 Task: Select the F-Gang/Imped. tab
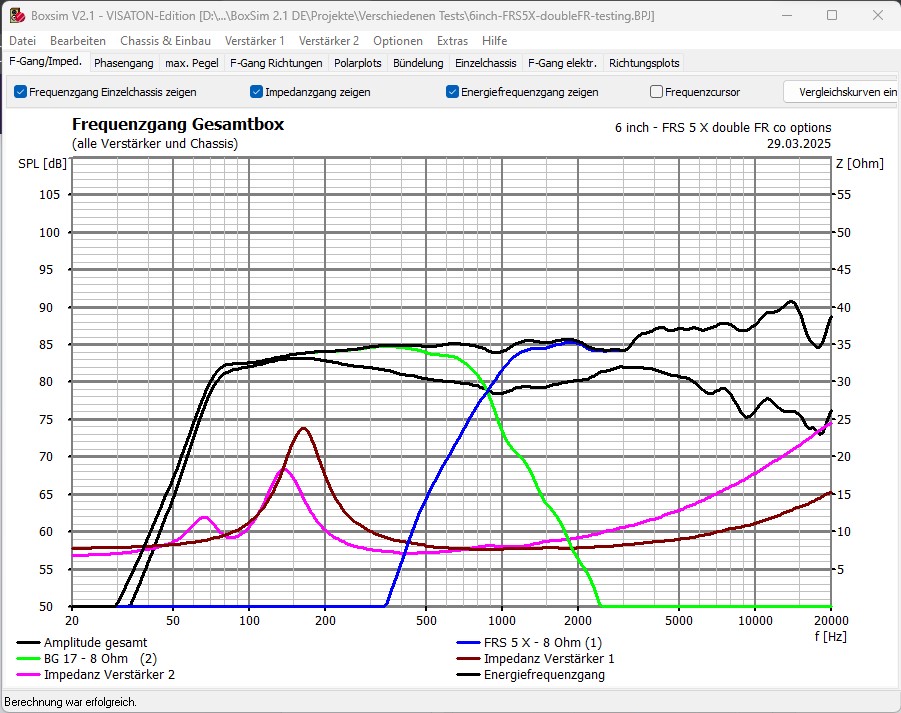tap(46, 61)
